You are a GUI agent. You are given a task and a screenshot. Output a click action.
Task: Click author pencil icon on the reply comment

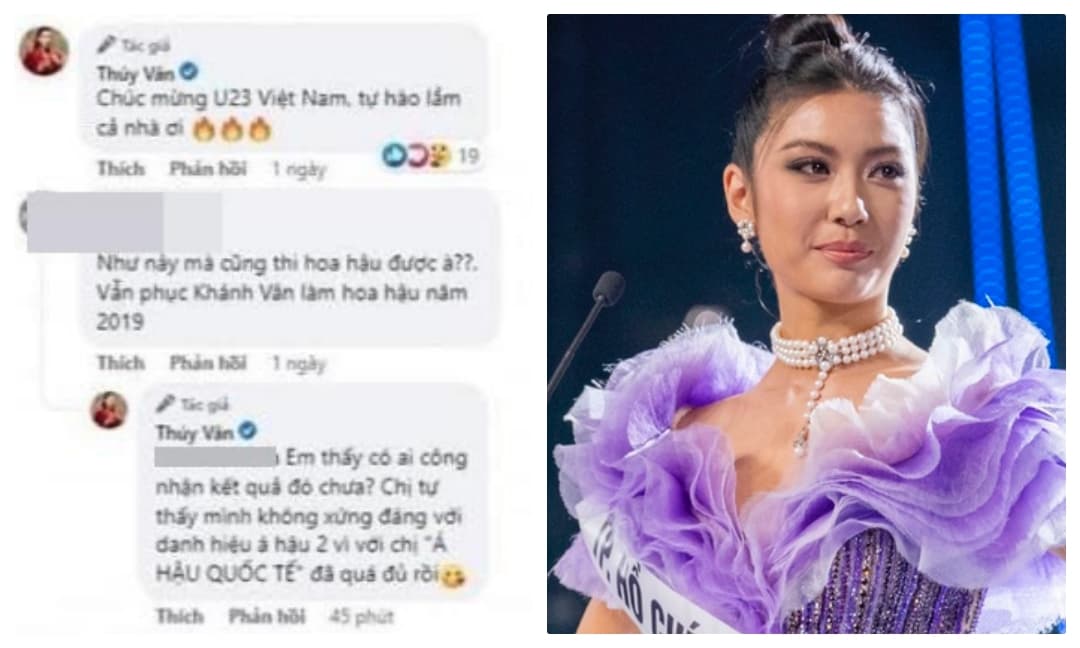[x=166, y=404]
